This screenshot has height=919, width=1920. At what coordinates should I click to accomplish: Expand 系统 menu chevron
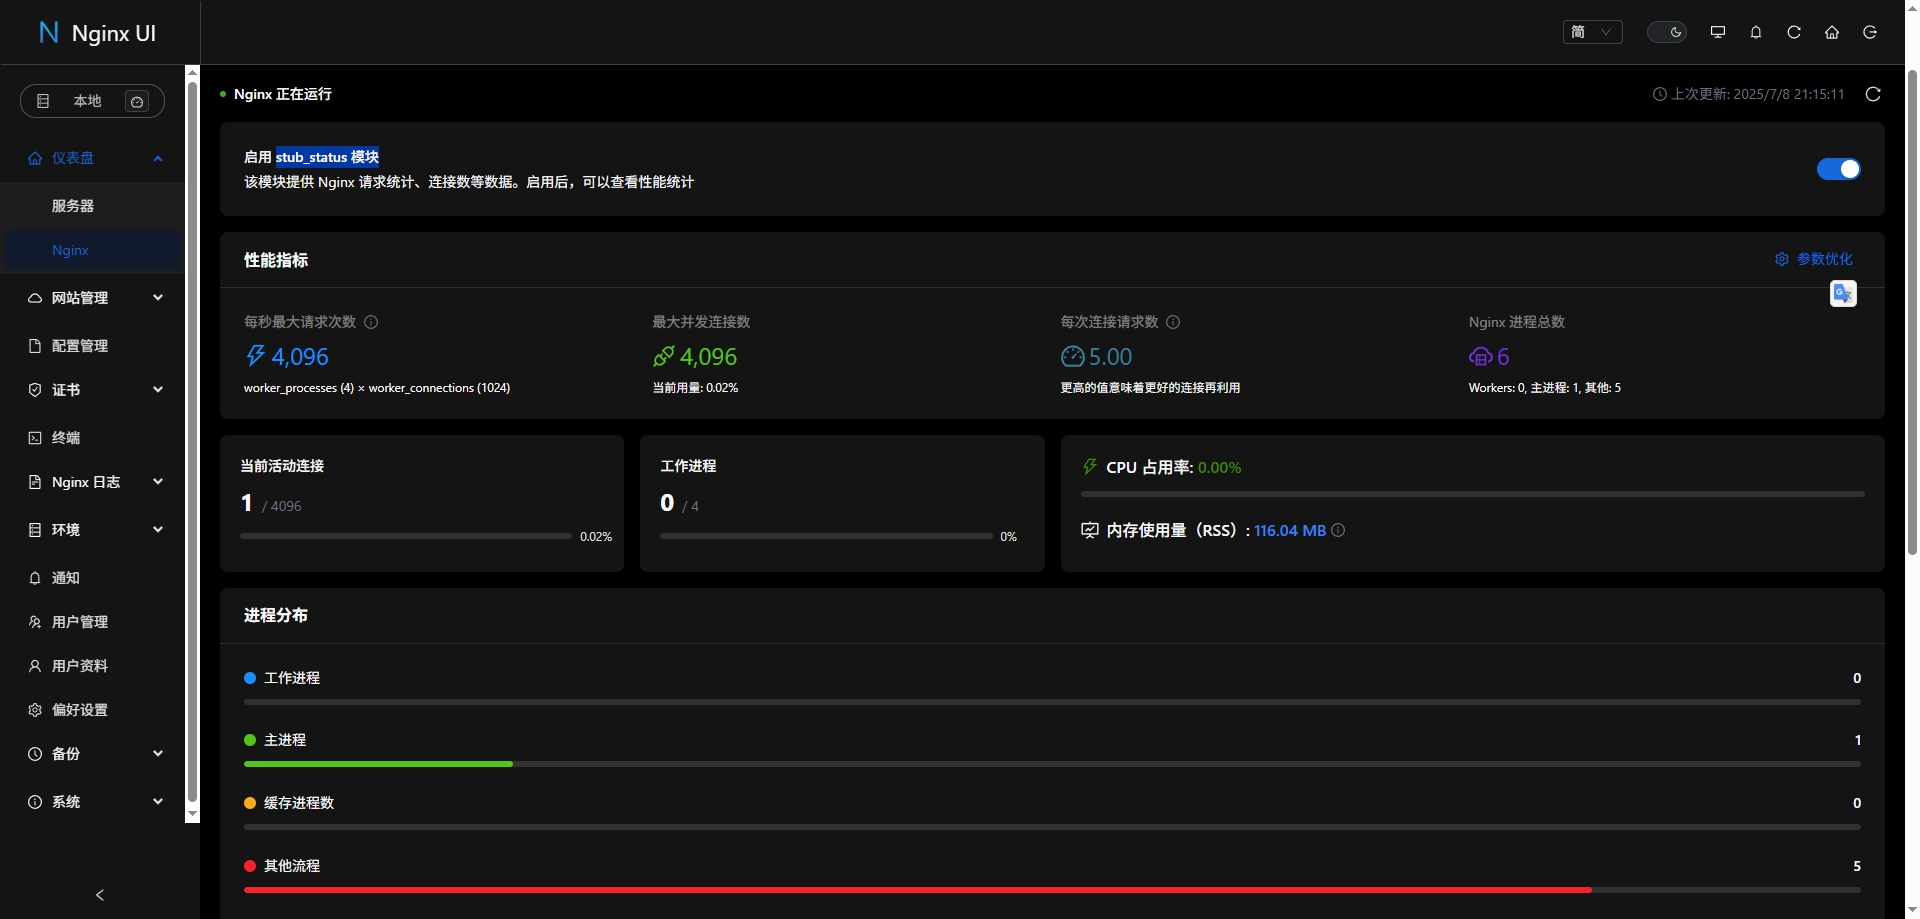(158, 802)
